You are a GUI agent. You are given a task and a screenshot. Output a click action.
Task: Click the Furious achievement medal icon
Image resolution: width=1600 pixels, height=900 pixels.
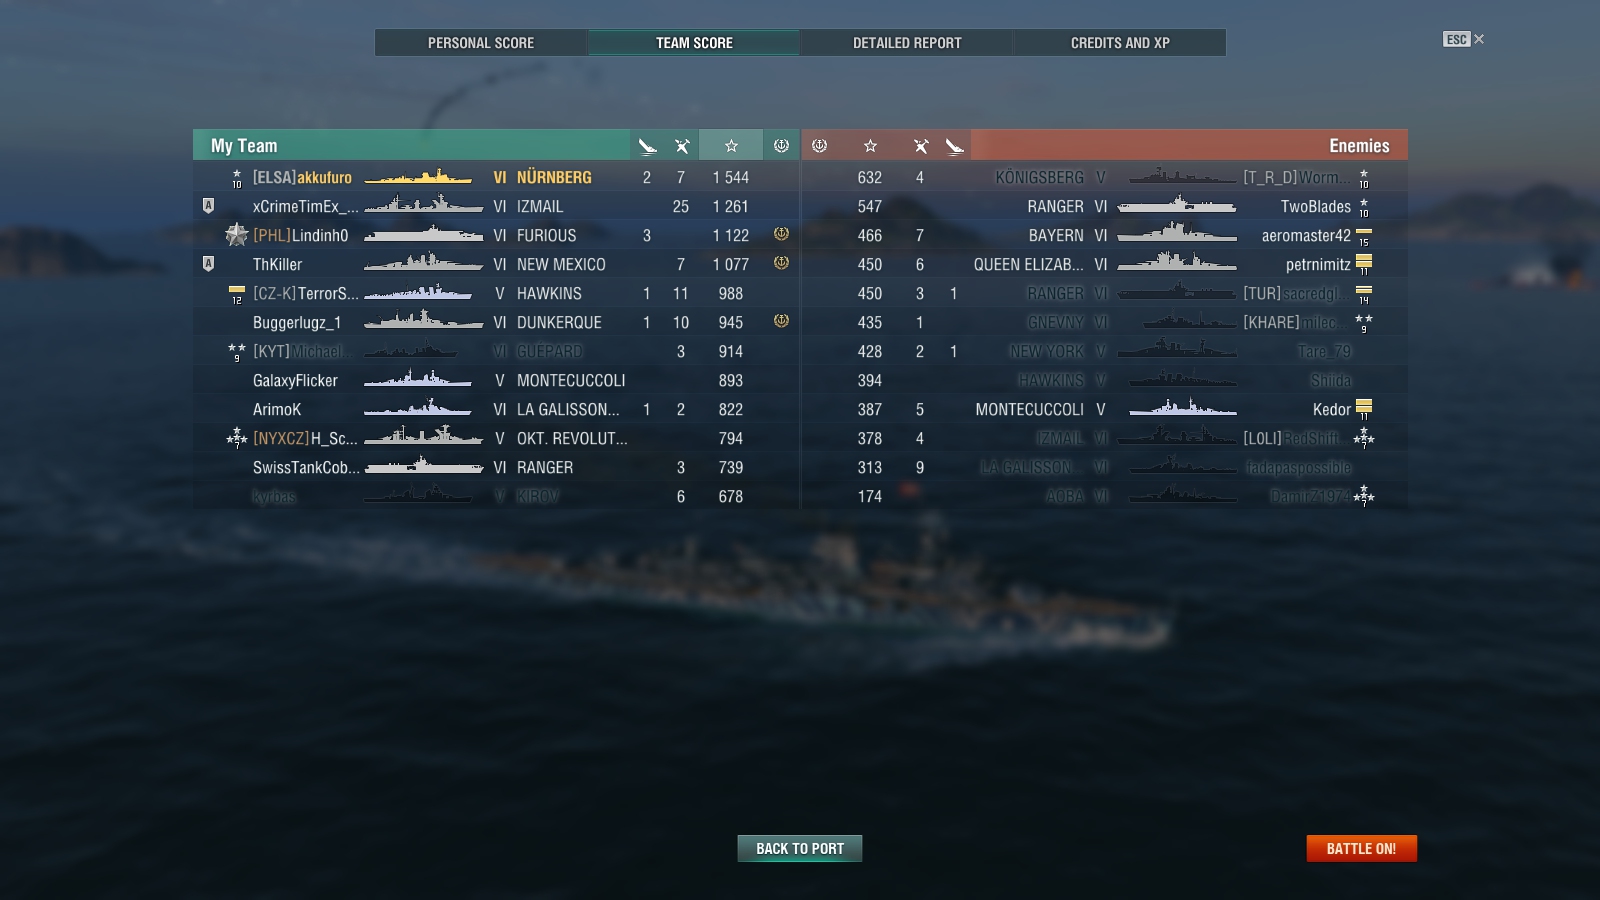[781, 234]
